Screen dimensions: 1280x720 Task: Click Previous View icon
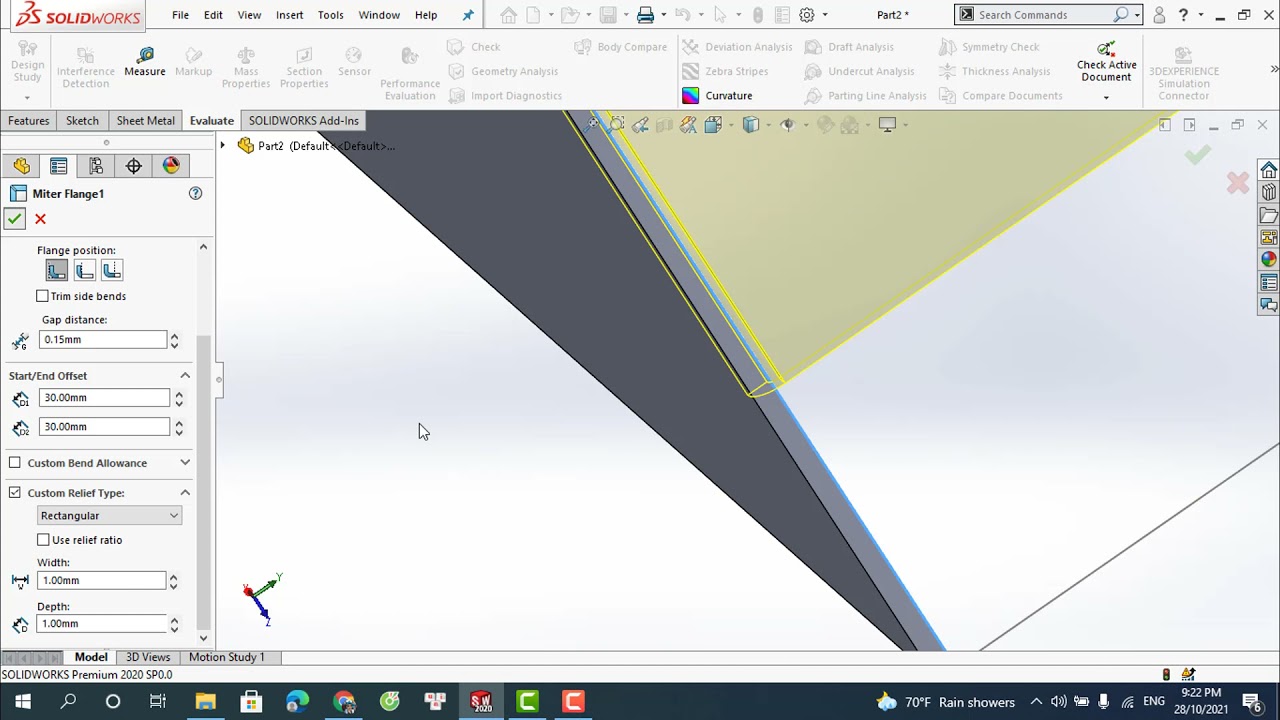(x=640, y=125)
